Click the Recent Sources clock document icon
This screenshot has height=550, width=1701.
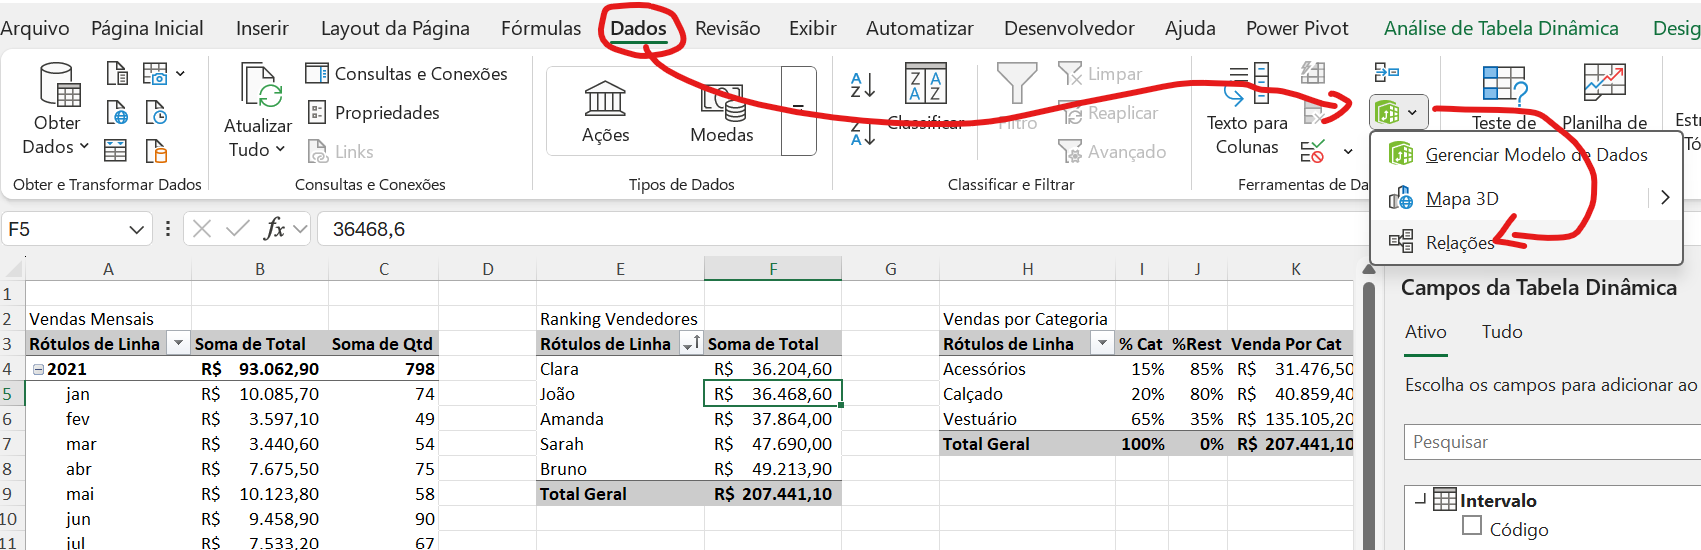[x=156, y=112]
